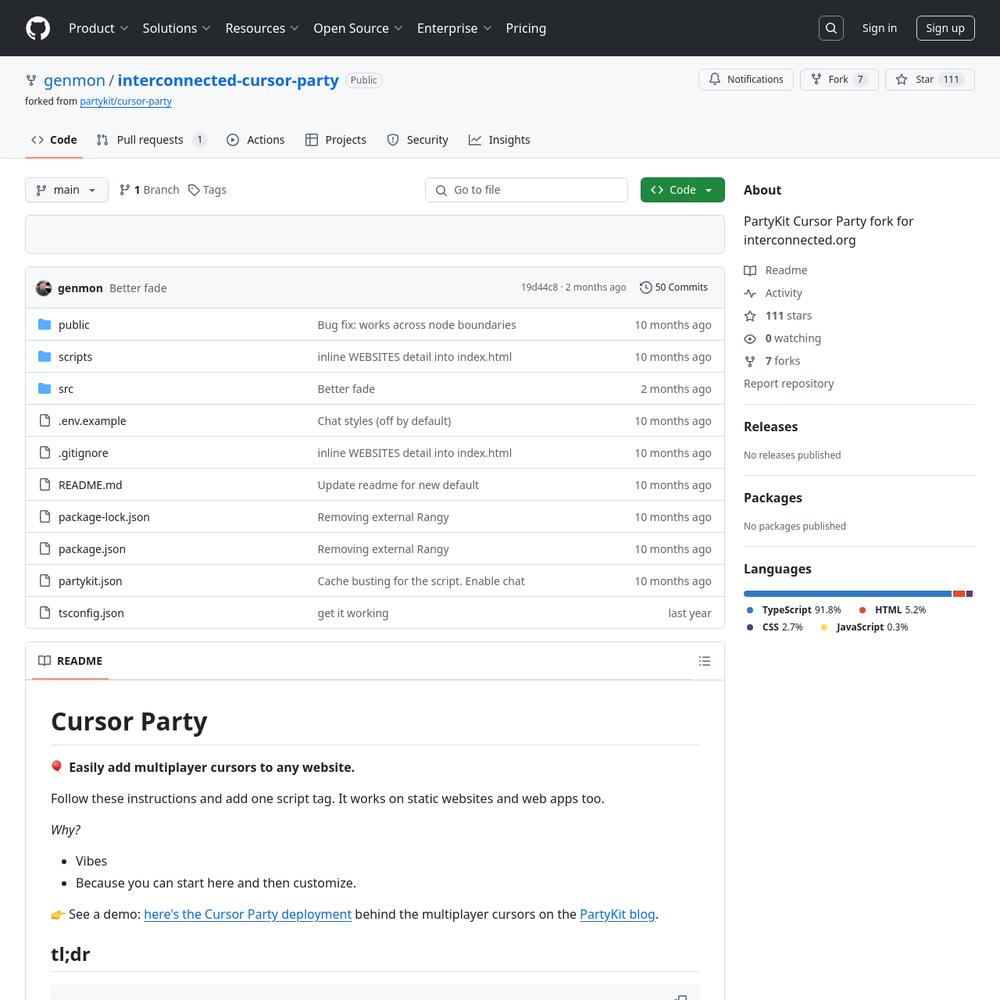Click the Tags icon link
Image resolution: width=1000 pixels, height=1000 pixels.
(194, 190)
